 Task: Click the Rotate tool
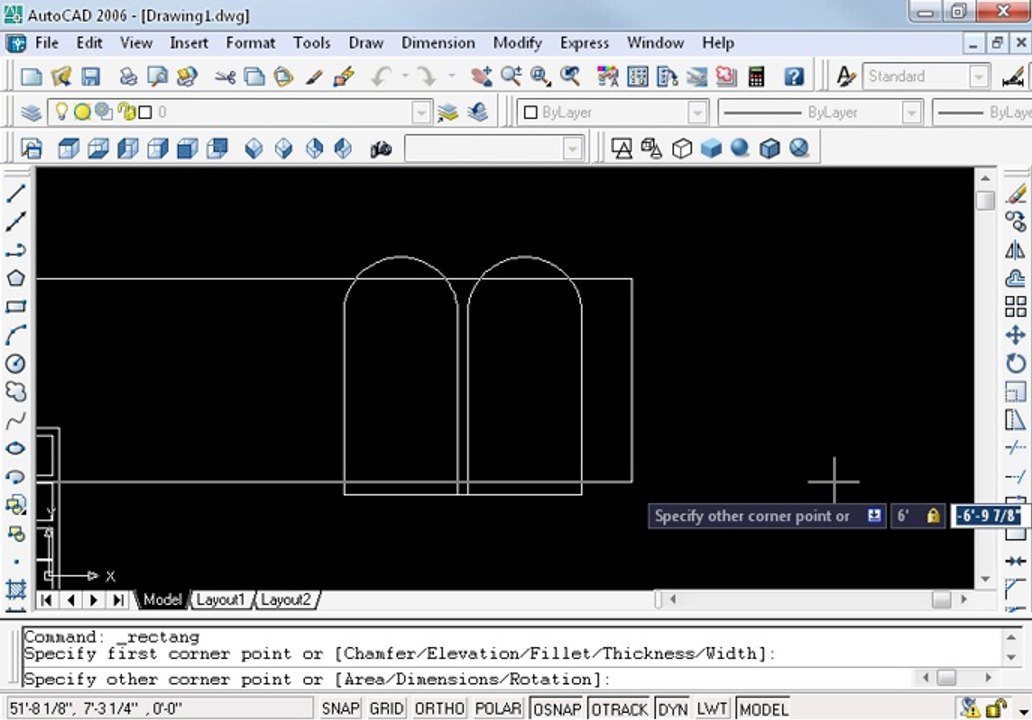point(1016,363)
